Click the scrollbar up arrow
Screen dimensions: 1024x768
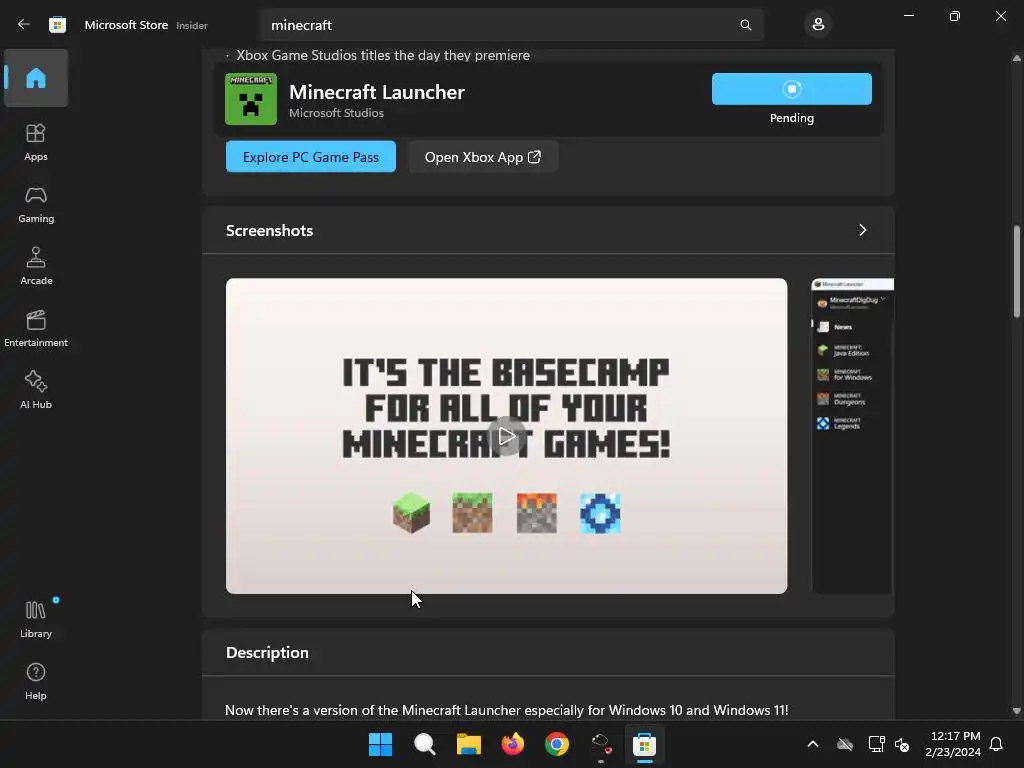pos(1016,57)
